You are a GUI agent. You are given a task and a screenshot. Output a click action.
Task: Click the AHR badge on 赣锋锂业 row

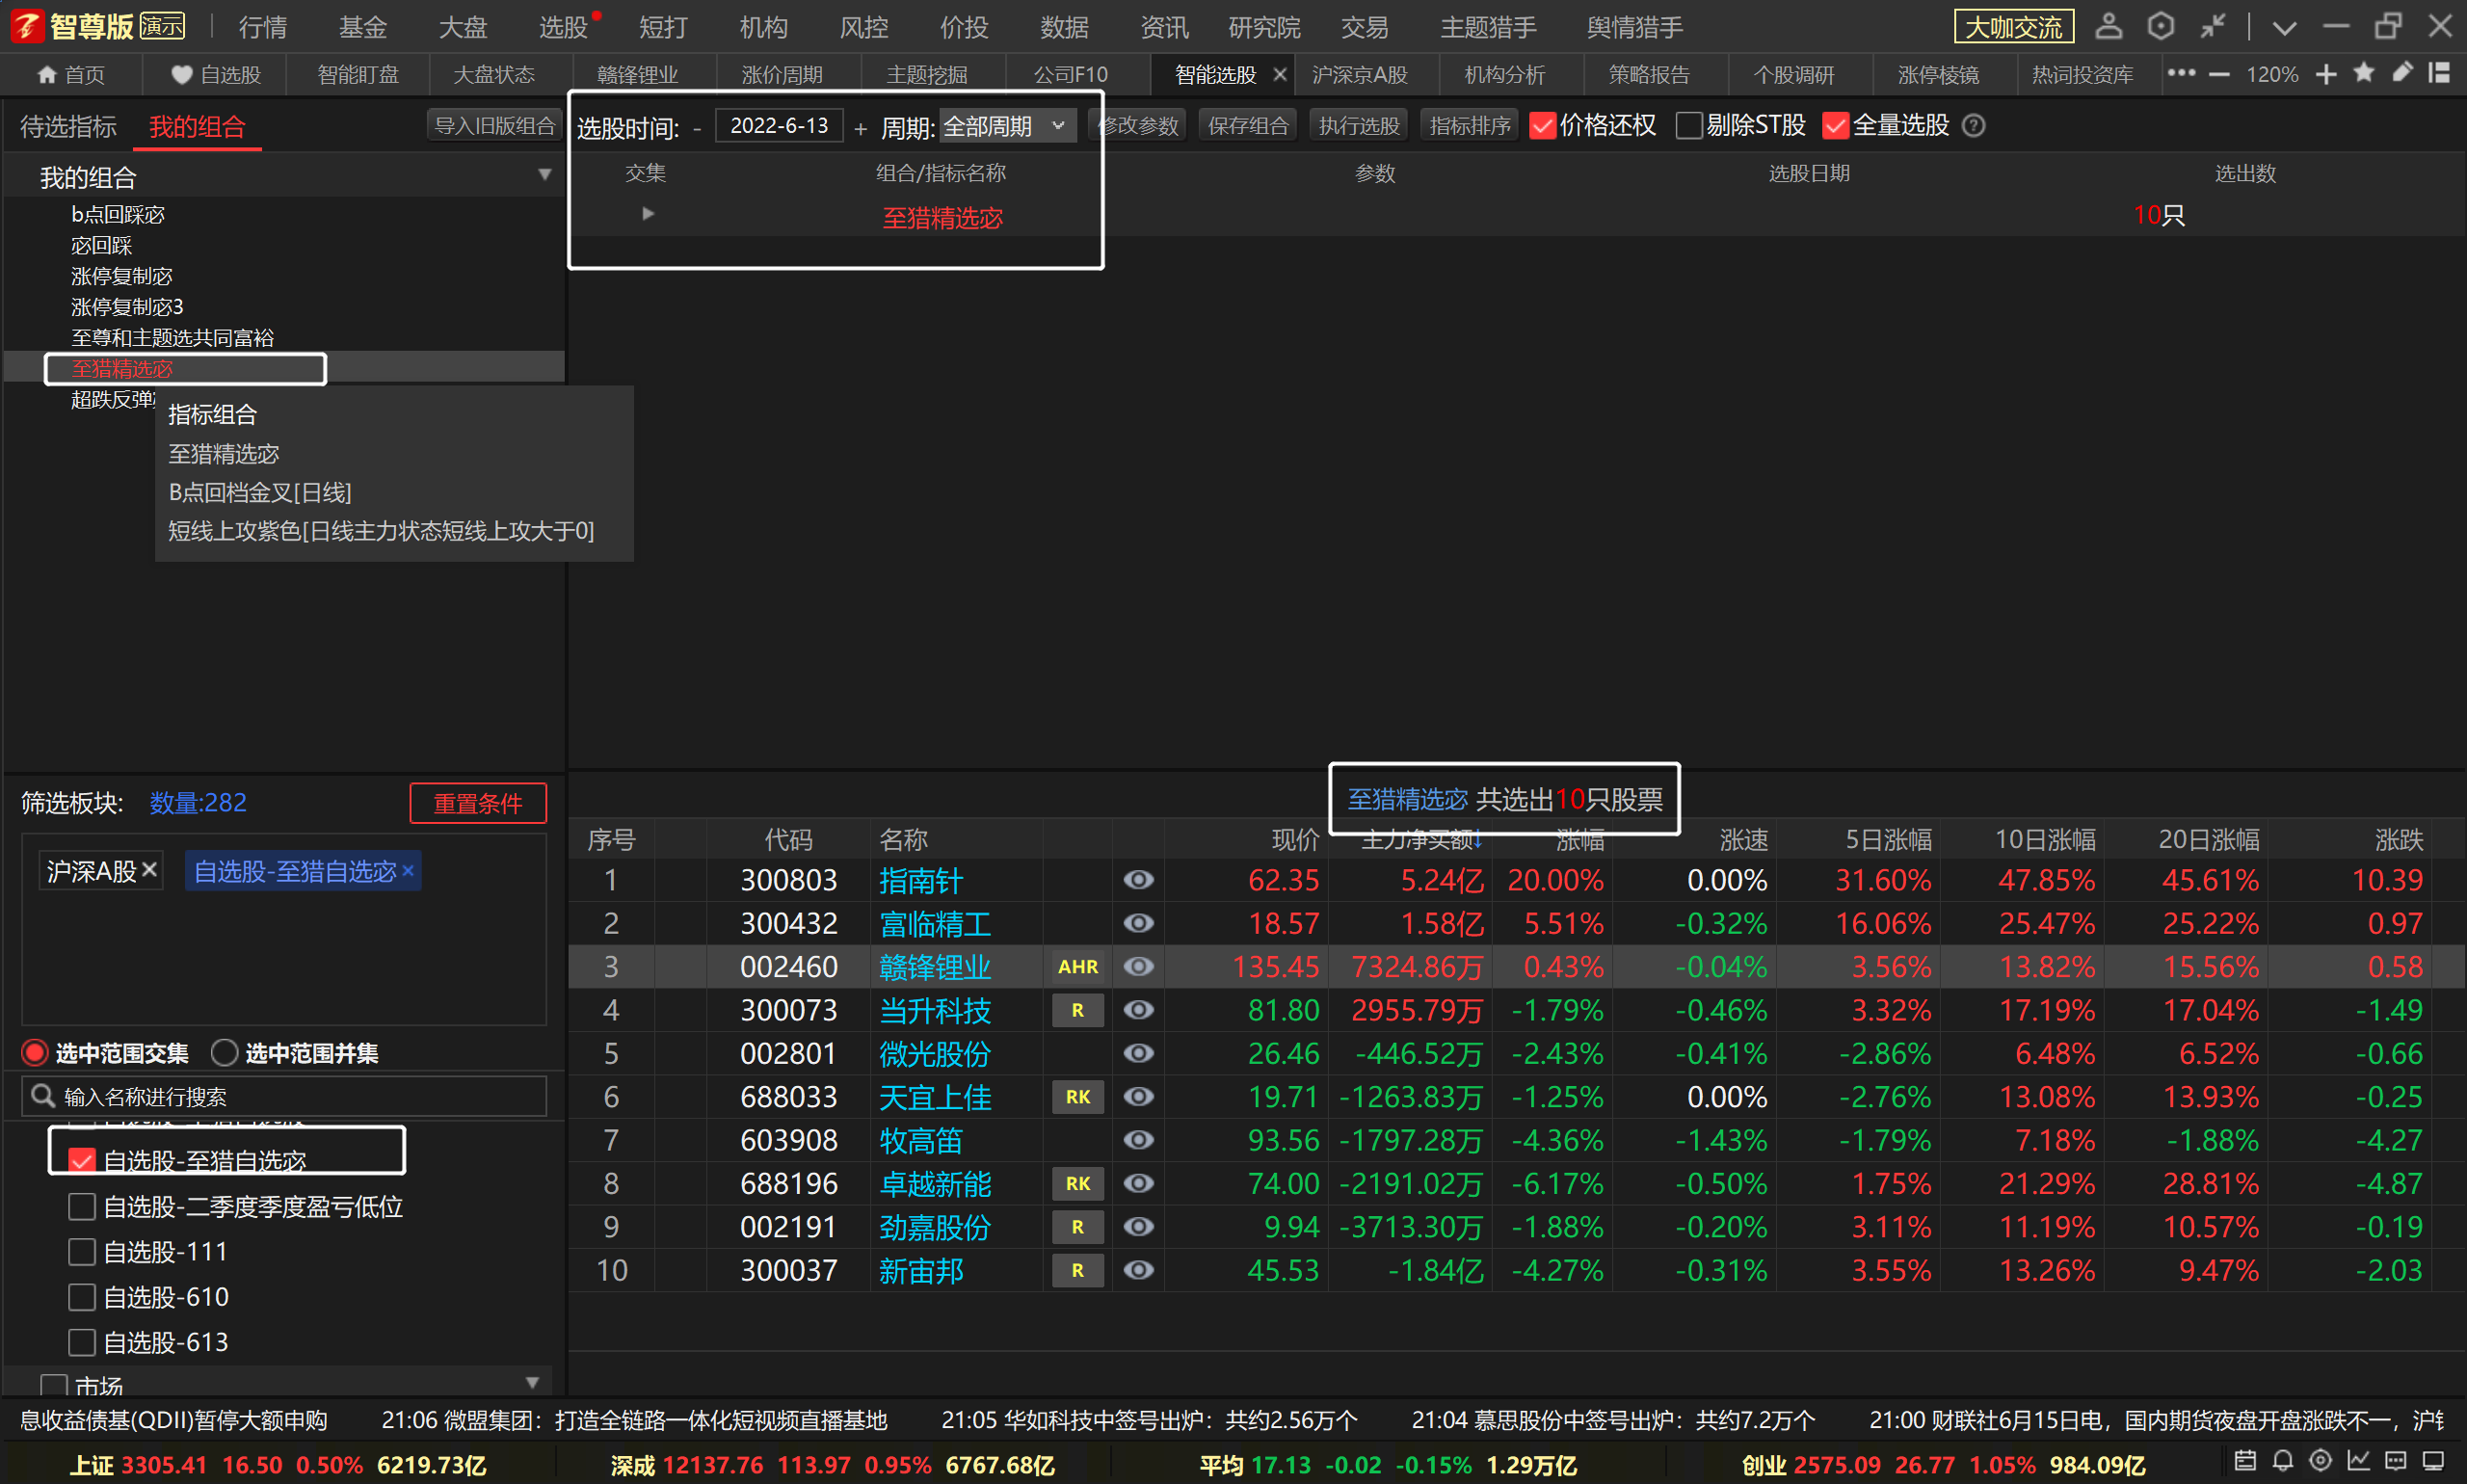click(1078, 967)
